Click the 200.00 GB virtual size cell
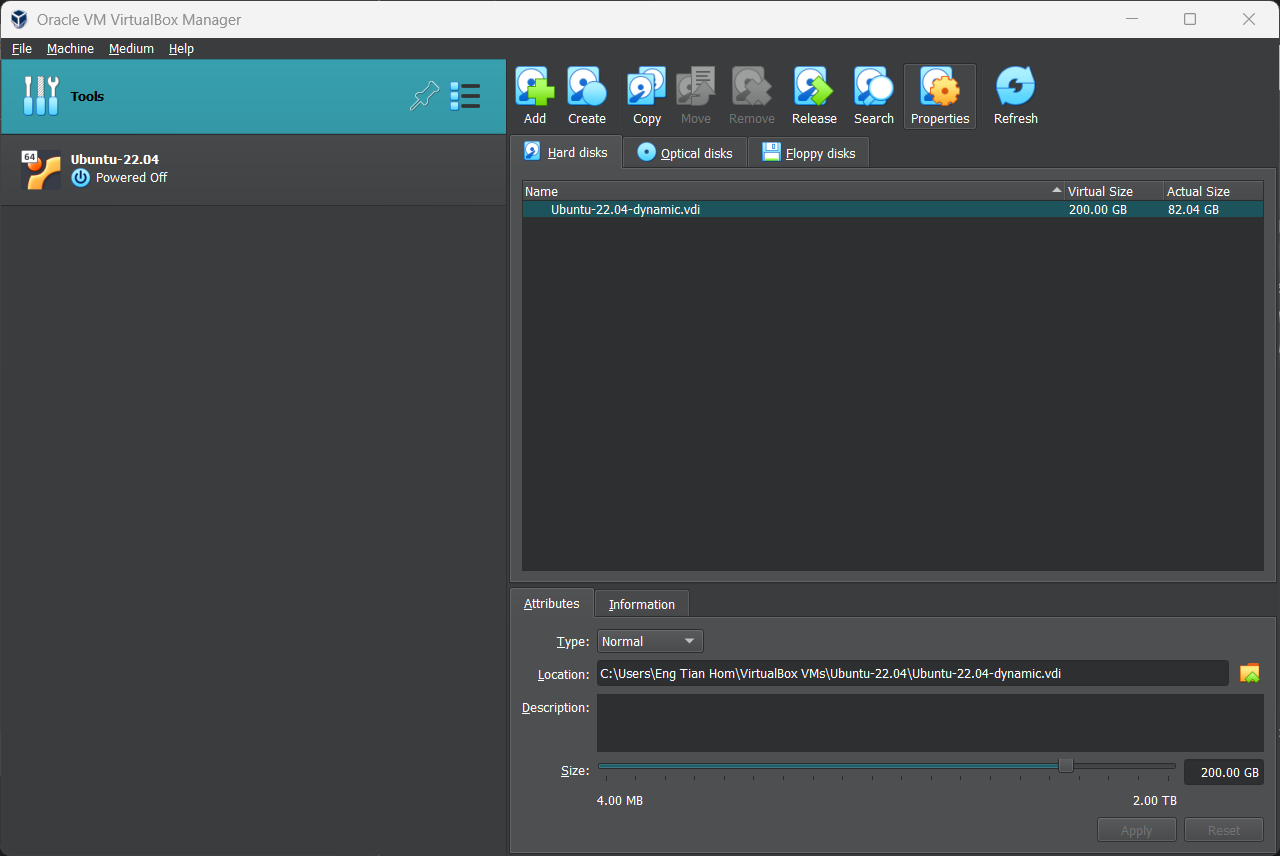 (x=1096, y=210)
